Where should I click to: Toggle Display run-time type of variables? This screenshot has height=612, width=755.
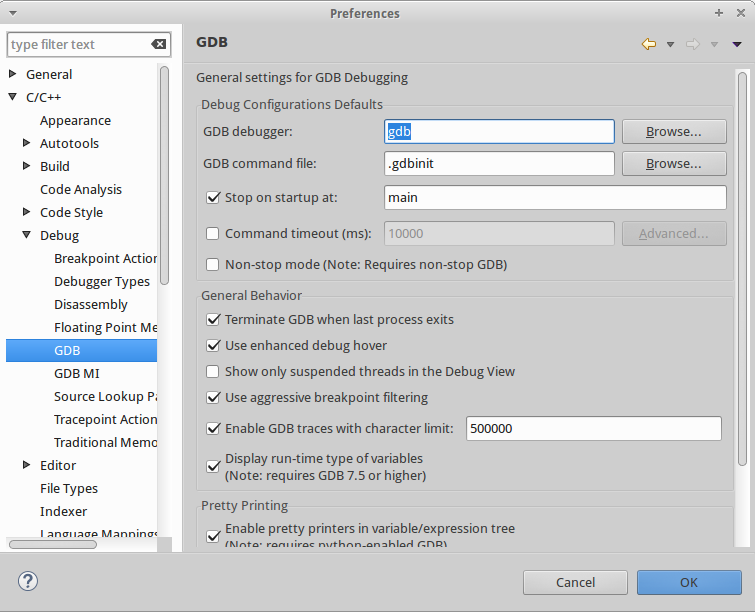click(x=213, y=467)
